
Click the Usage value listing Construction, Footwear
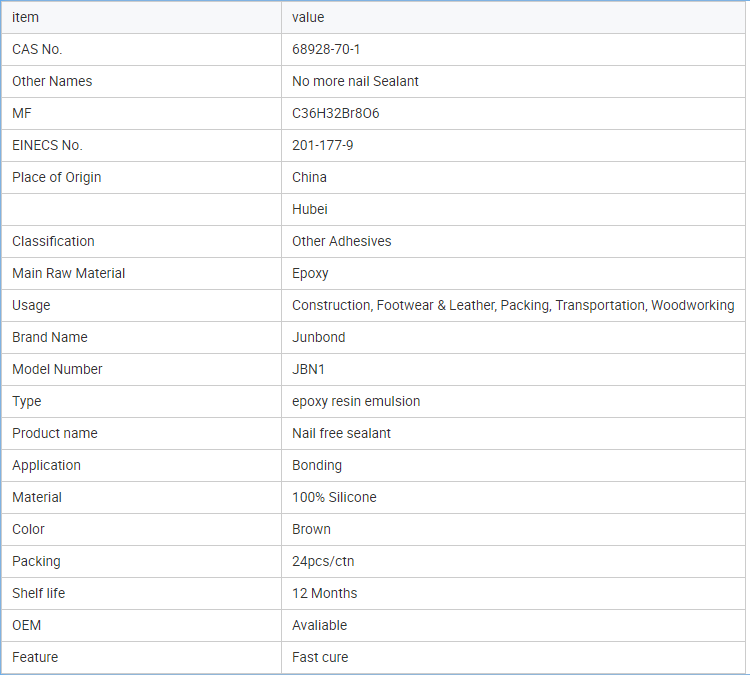[x=512, y=305]
